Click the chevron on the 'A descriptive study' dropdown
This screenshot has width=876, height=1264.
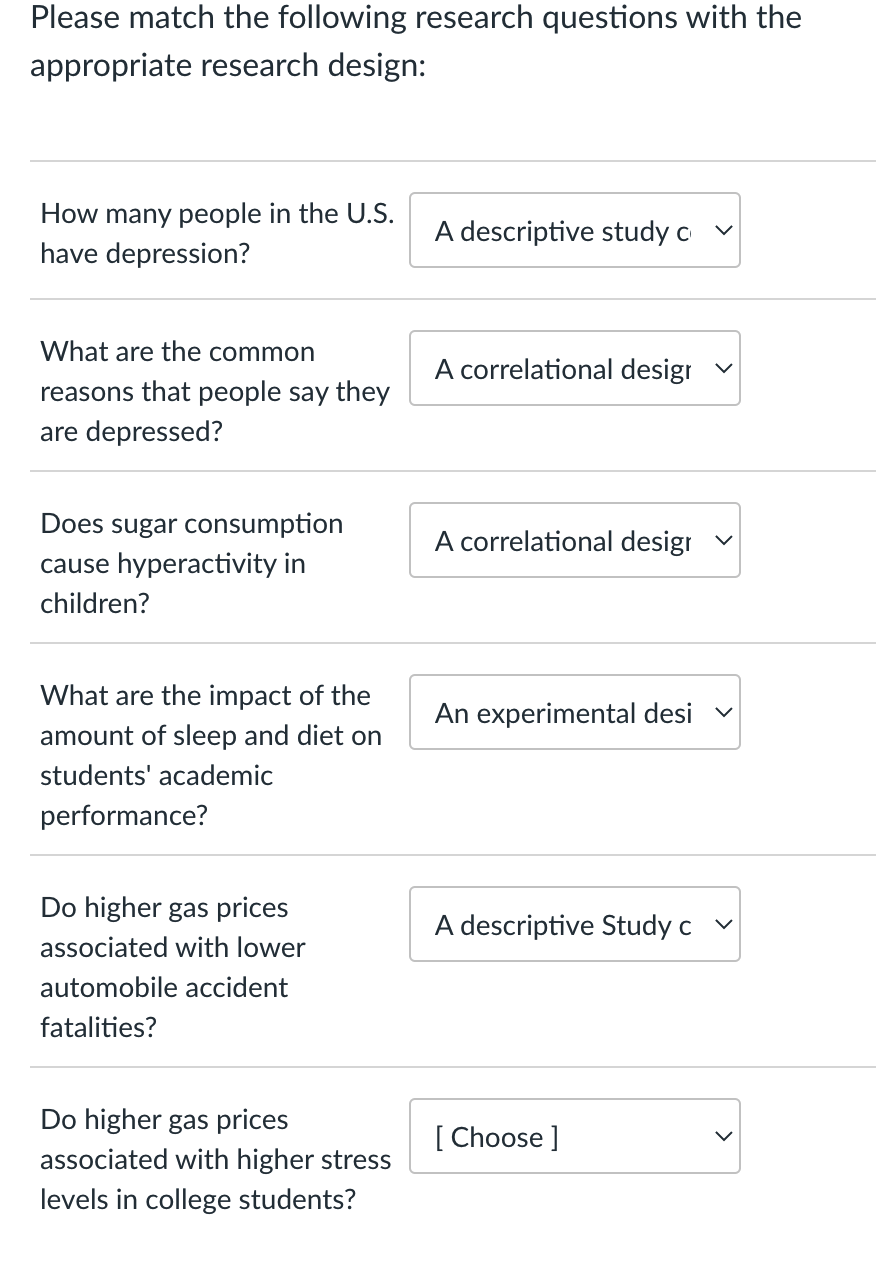pos(722,230)
